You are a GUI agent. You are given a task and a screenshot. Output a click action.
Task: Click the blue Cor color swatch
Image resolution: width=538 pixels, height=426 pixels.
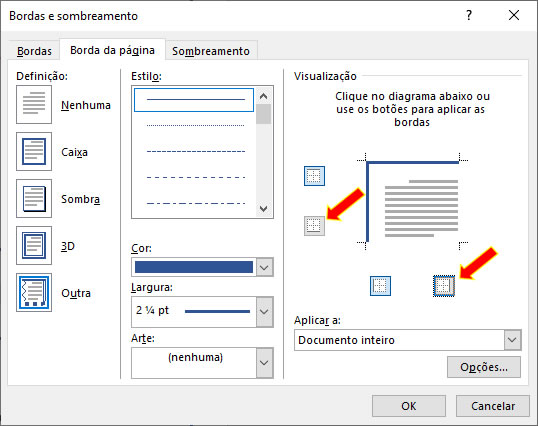[194, 267]
